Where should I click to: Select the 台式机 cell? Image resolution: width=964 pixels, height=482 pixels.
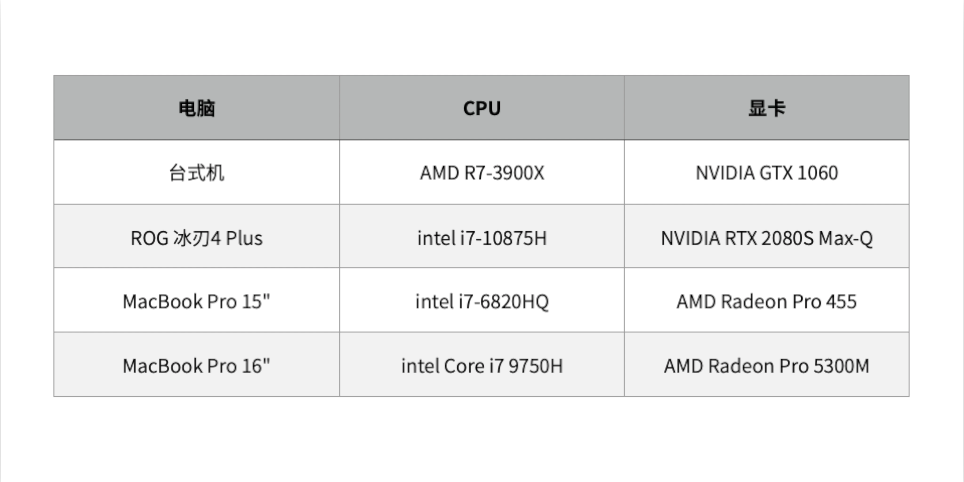click(x=196, y=173)
